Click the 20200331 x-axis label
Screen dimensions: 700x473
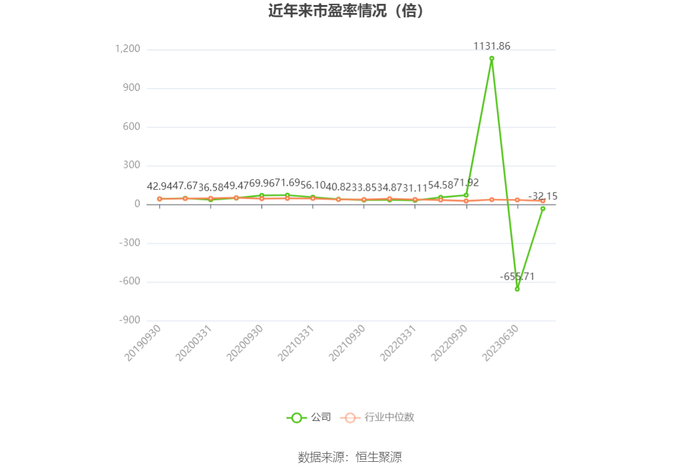coord(193,343)
